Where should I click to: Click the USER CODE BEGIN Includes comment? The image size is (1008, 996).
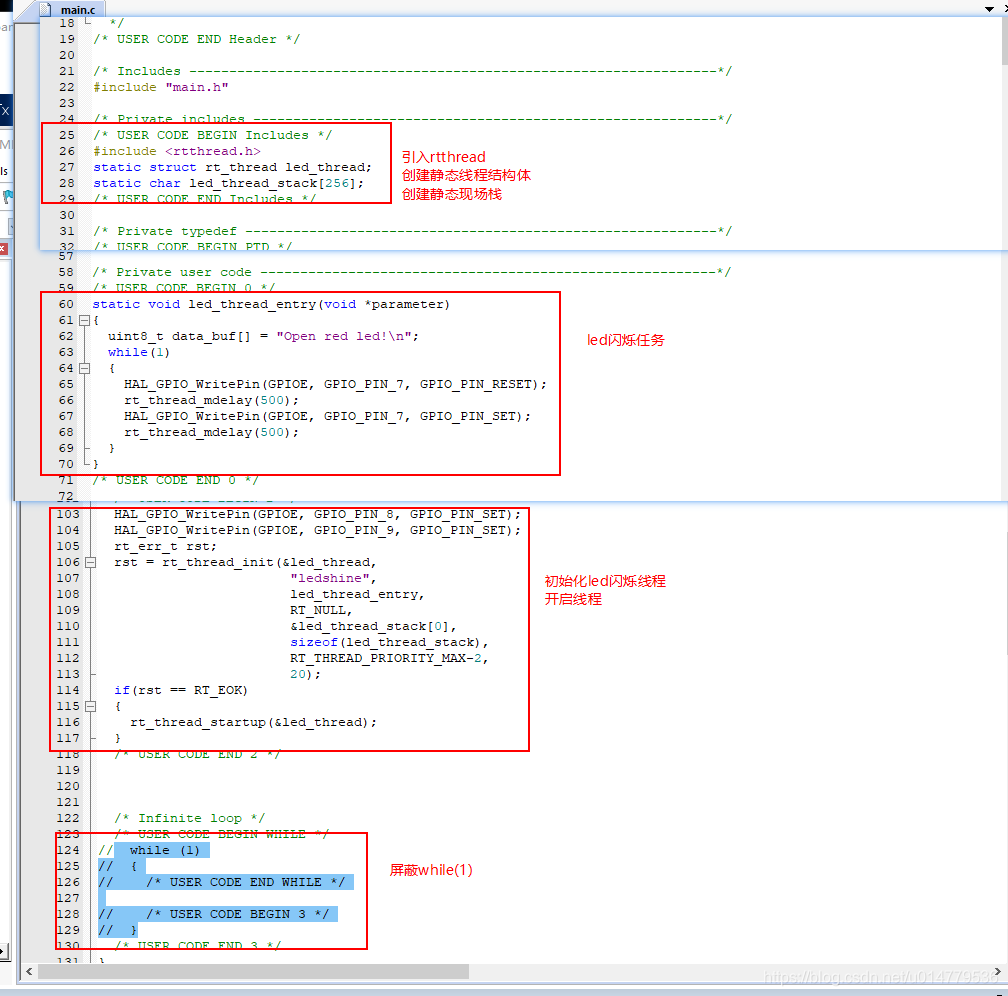pos(213,135)
